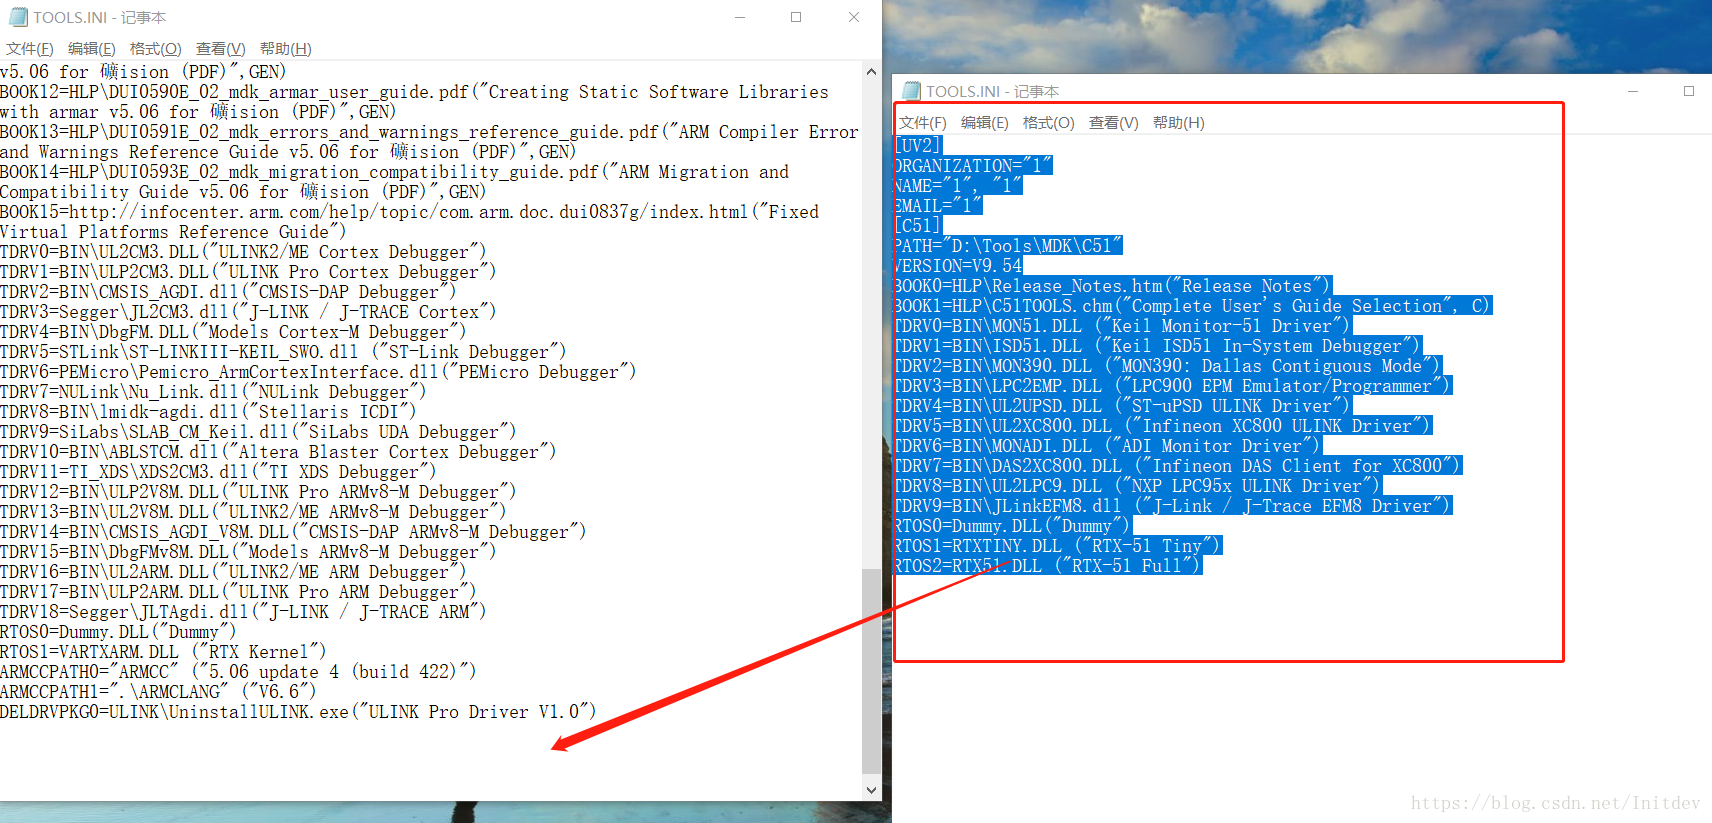Click the ORGANIZATION="1" line in right Notepad
The width and height of the screenshot is (1712, 823).
click(x=973, y=166)
